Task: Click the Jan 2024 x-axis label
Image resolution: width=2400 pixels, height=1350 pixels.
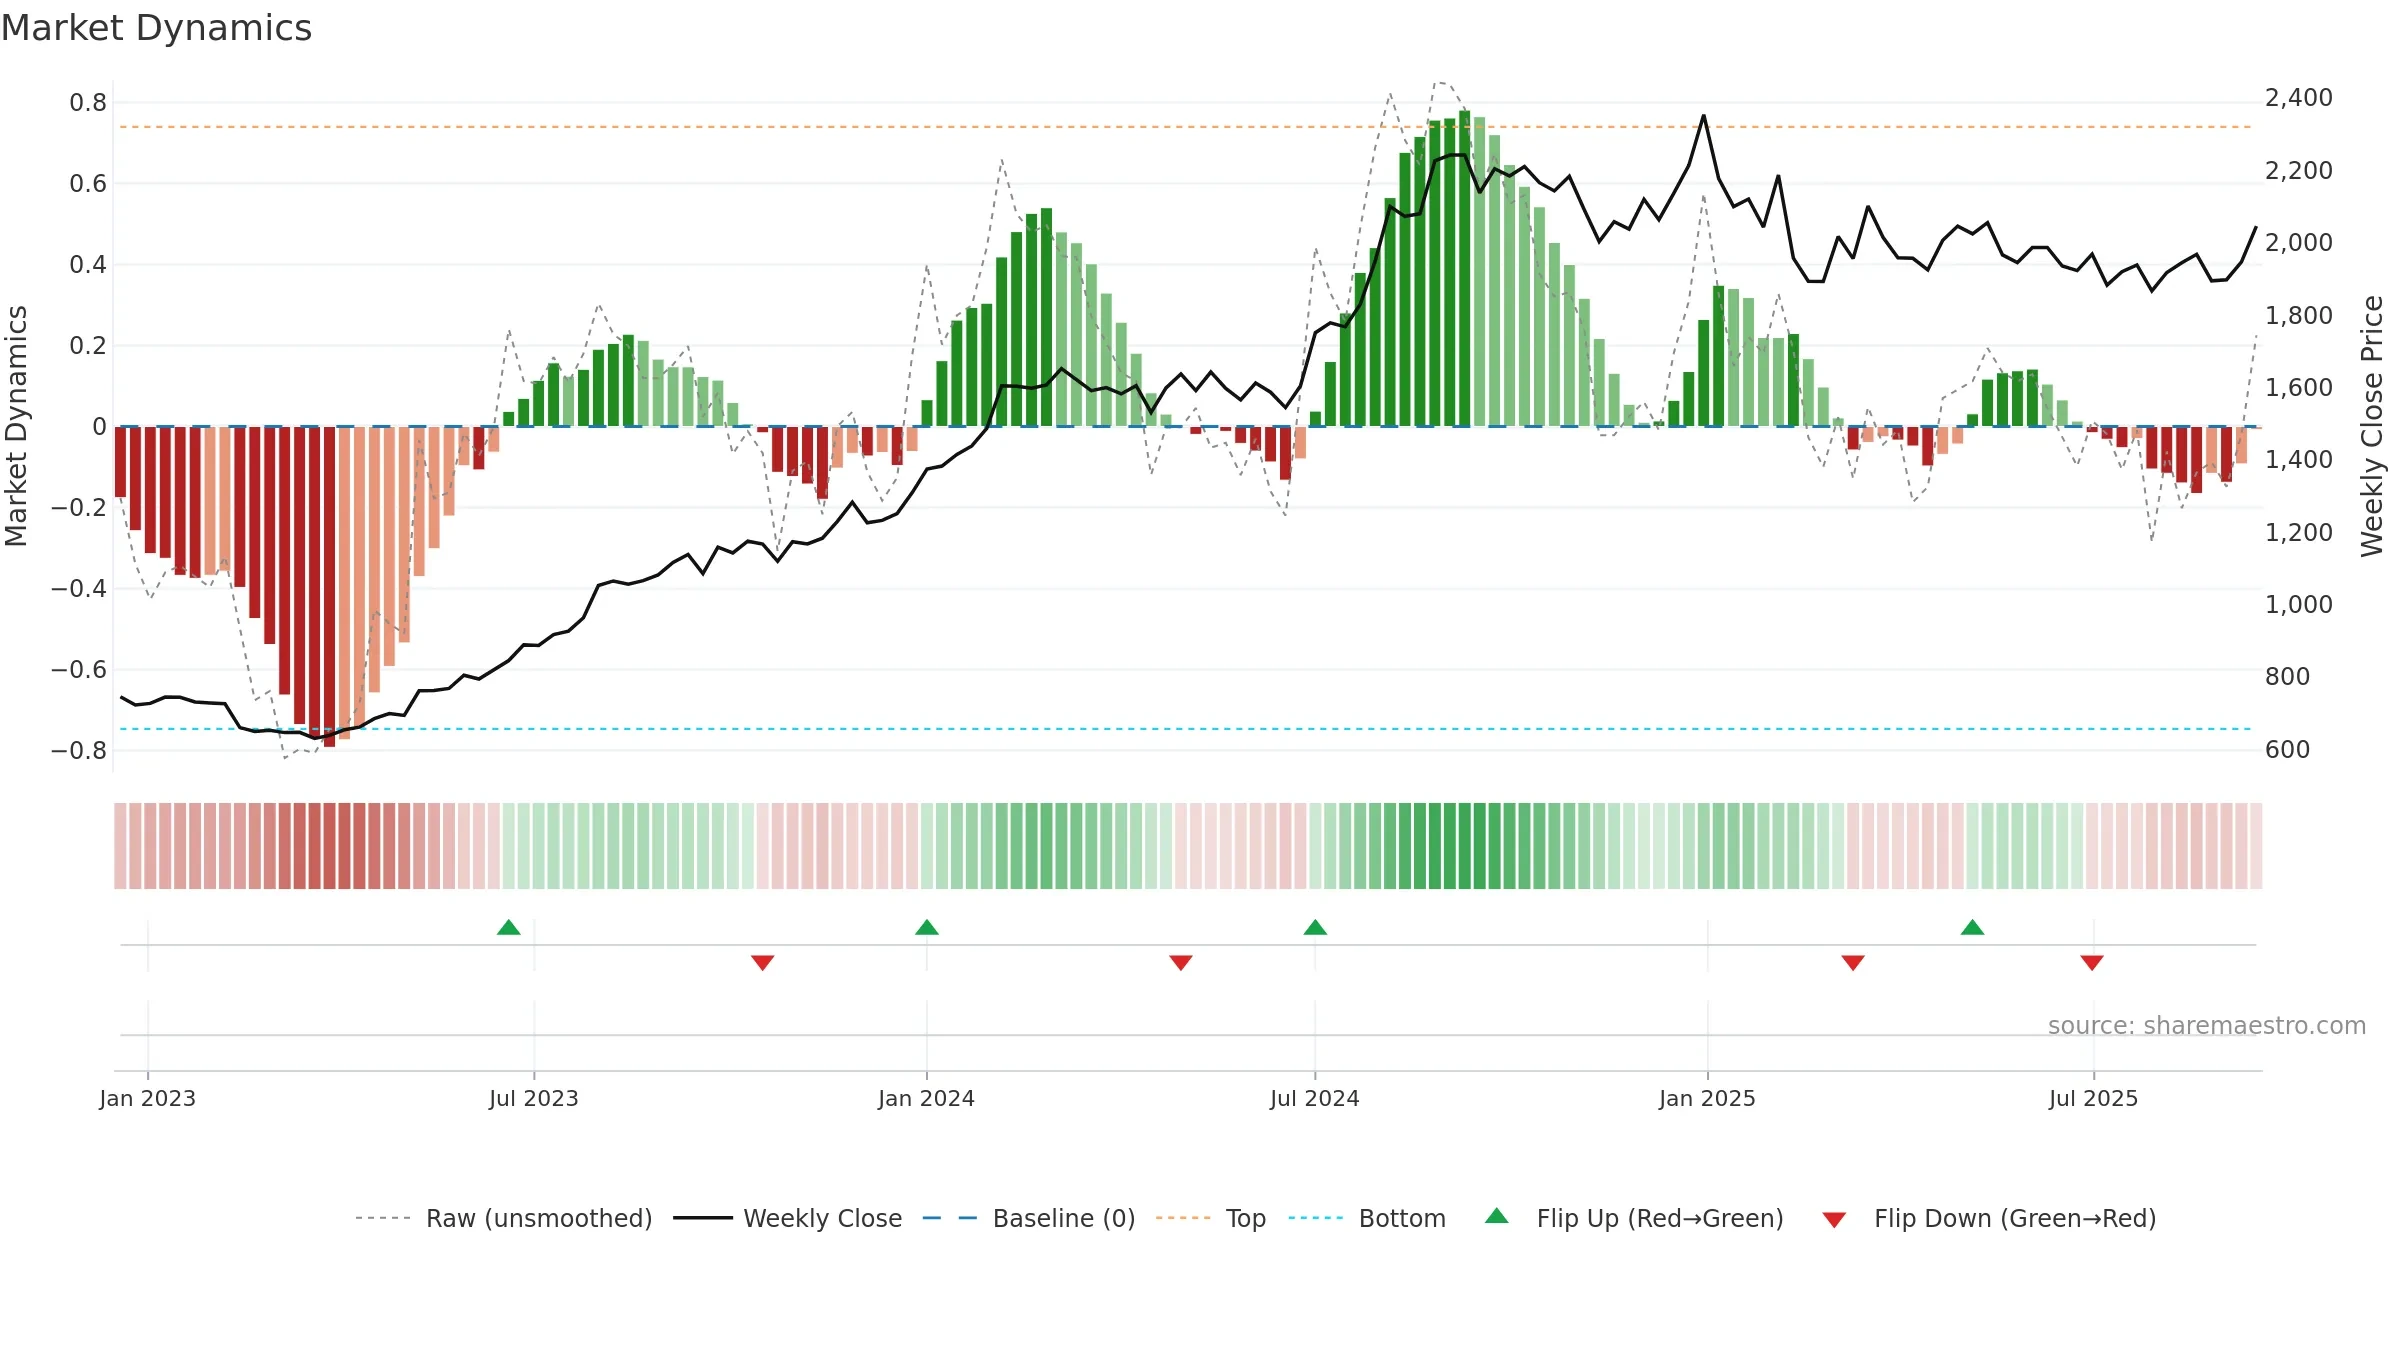Action: 927,1098
